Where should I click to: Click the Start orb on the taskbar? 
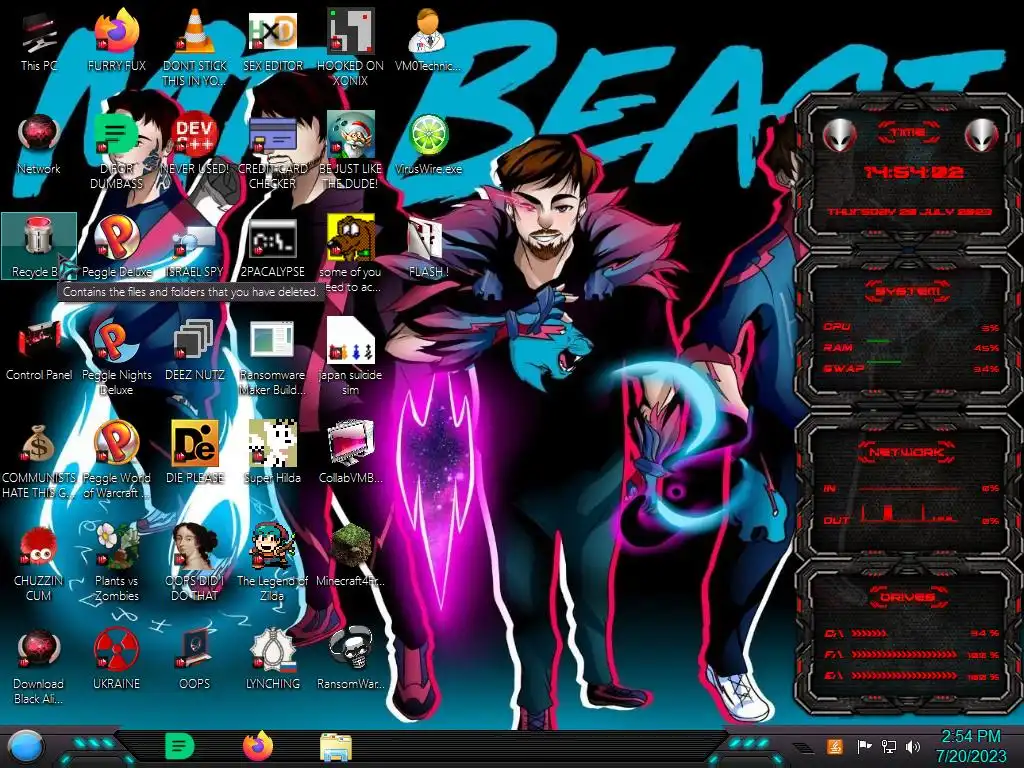click(25, 746)
